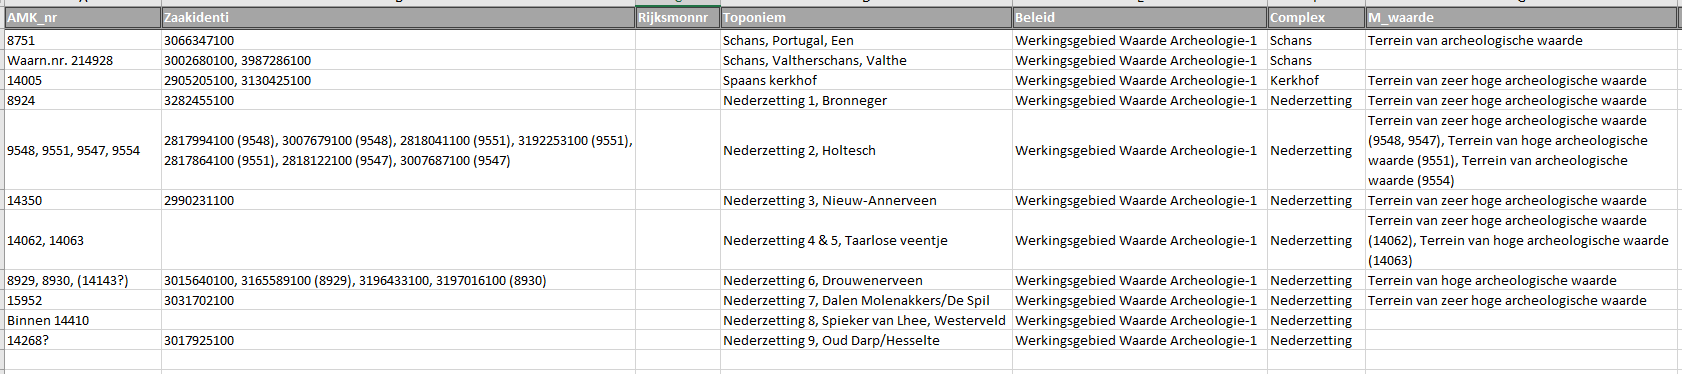
Task: Select the Complex column header
Action: point(1316,18)
